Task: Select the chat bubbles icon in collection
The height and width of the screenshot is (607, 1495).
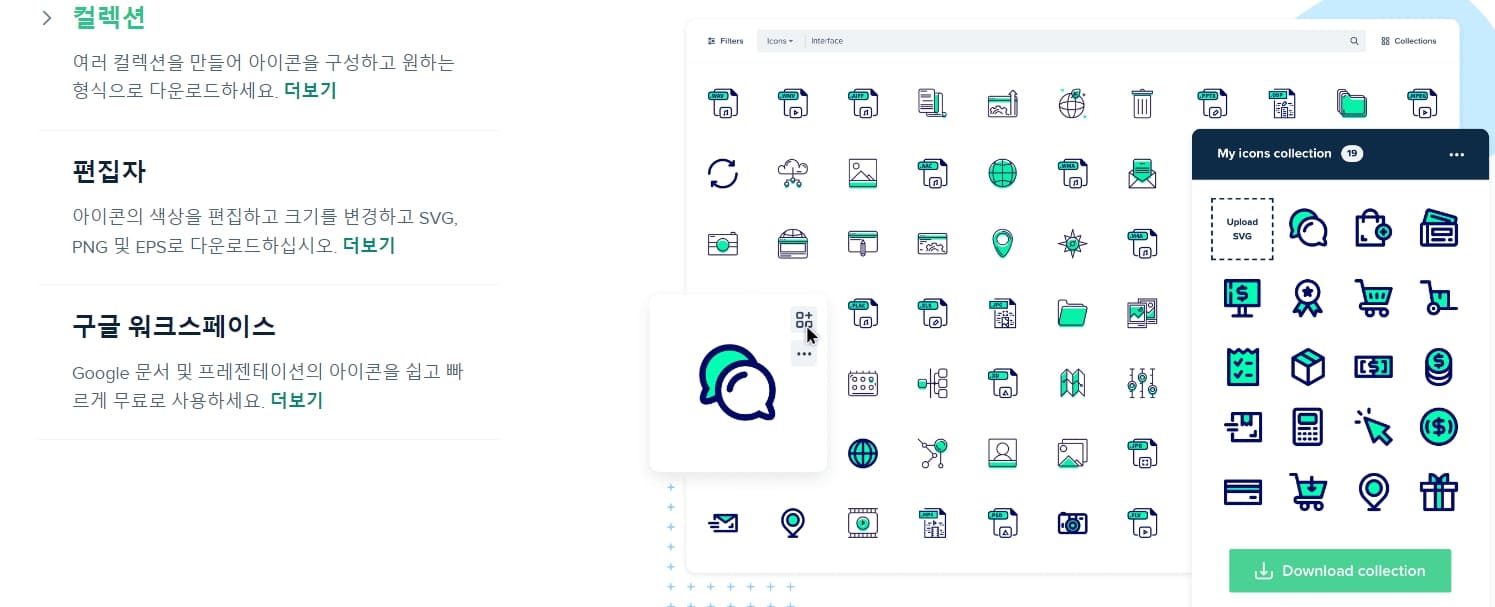Action: click(x=1308, y=228)
